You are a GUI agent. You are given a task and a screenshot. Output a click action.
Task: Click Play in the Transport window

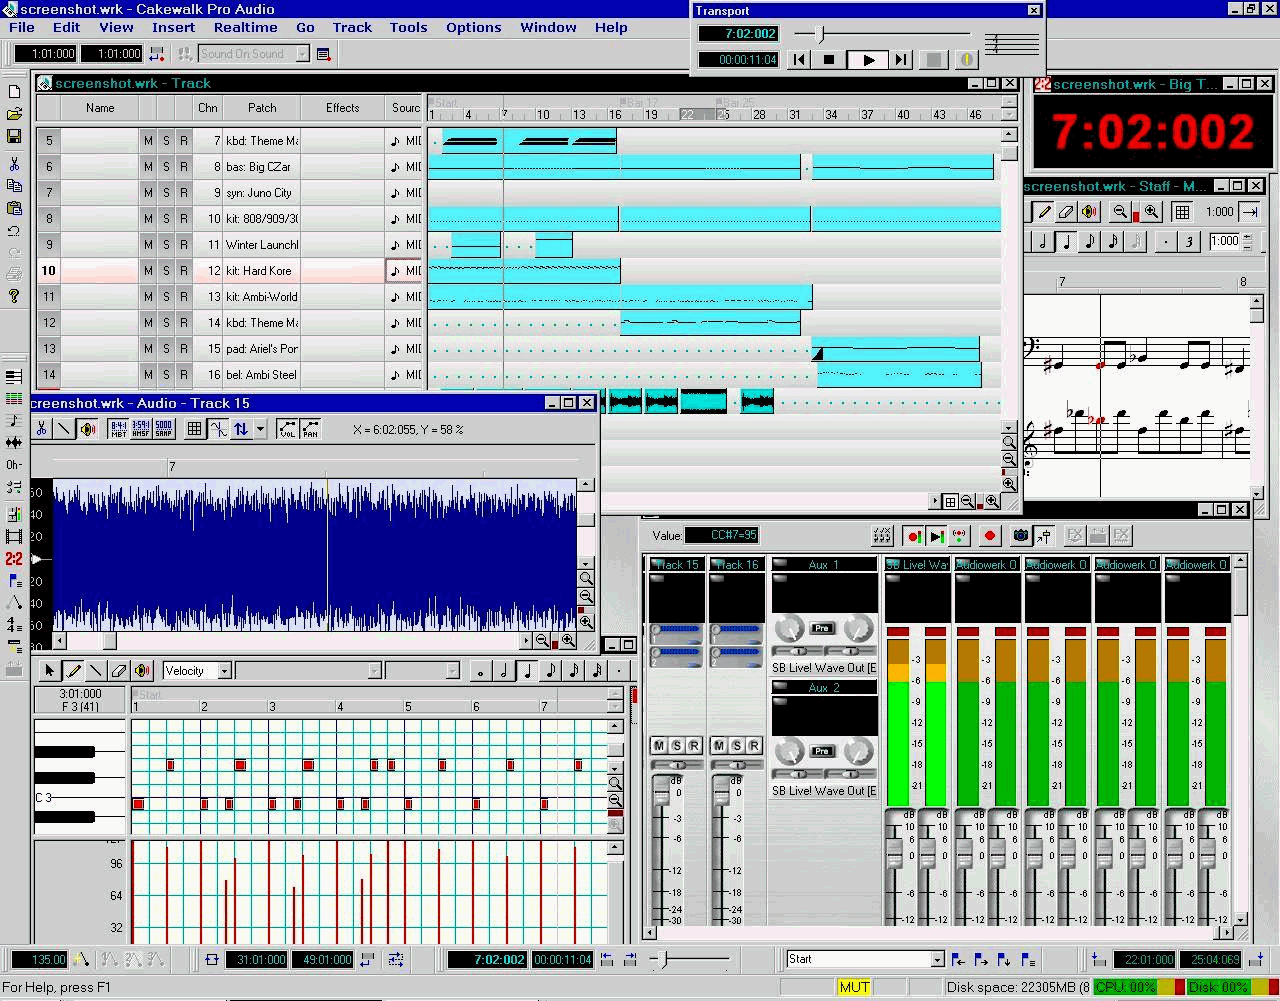(x=866, y=60)
